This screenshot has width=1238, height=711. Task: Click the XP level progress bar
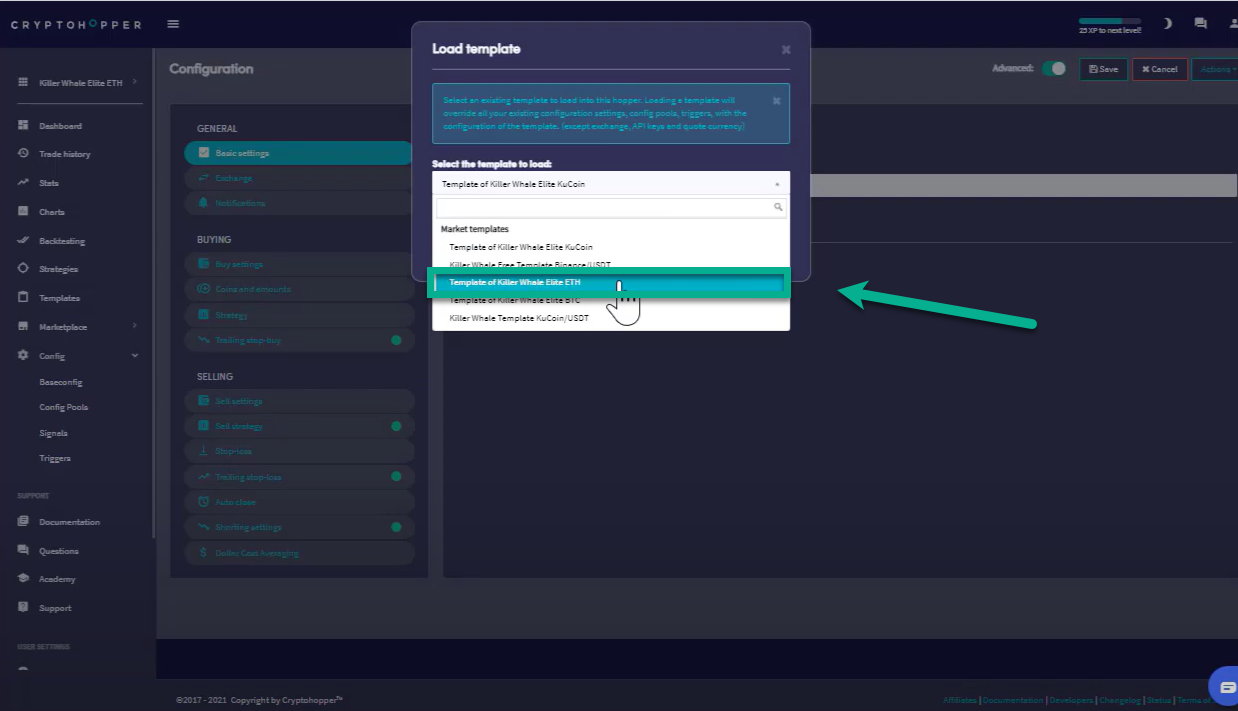(x=1109, y=21)
